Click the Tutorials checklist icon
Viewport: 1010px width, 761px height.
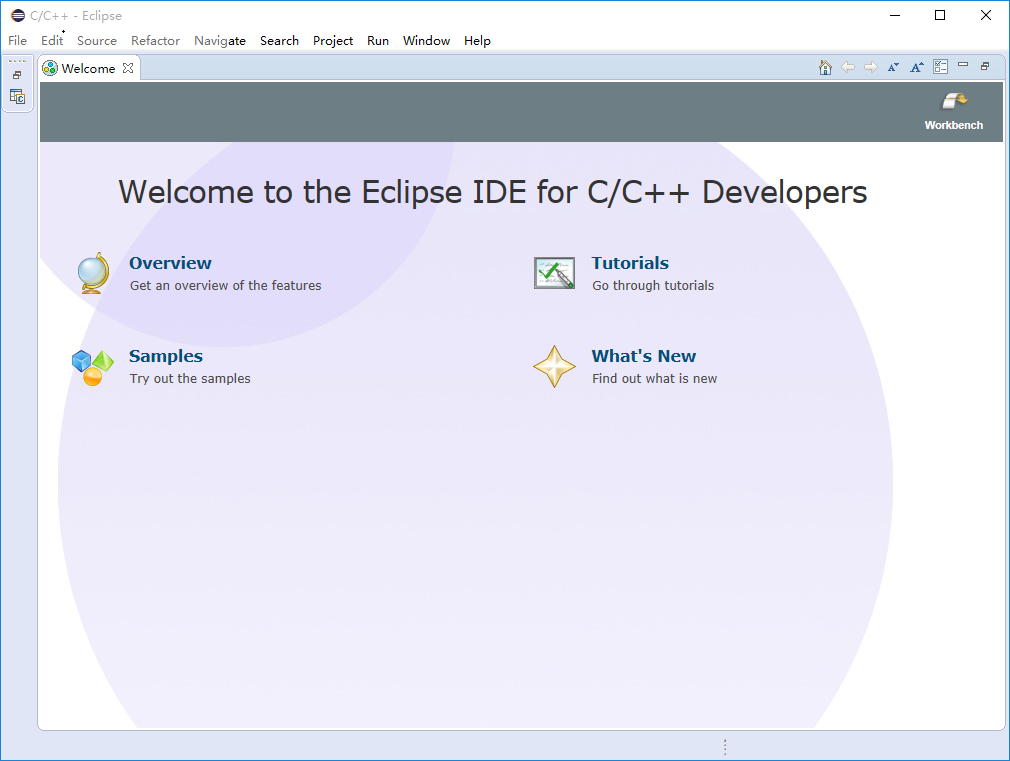[555, 272]
